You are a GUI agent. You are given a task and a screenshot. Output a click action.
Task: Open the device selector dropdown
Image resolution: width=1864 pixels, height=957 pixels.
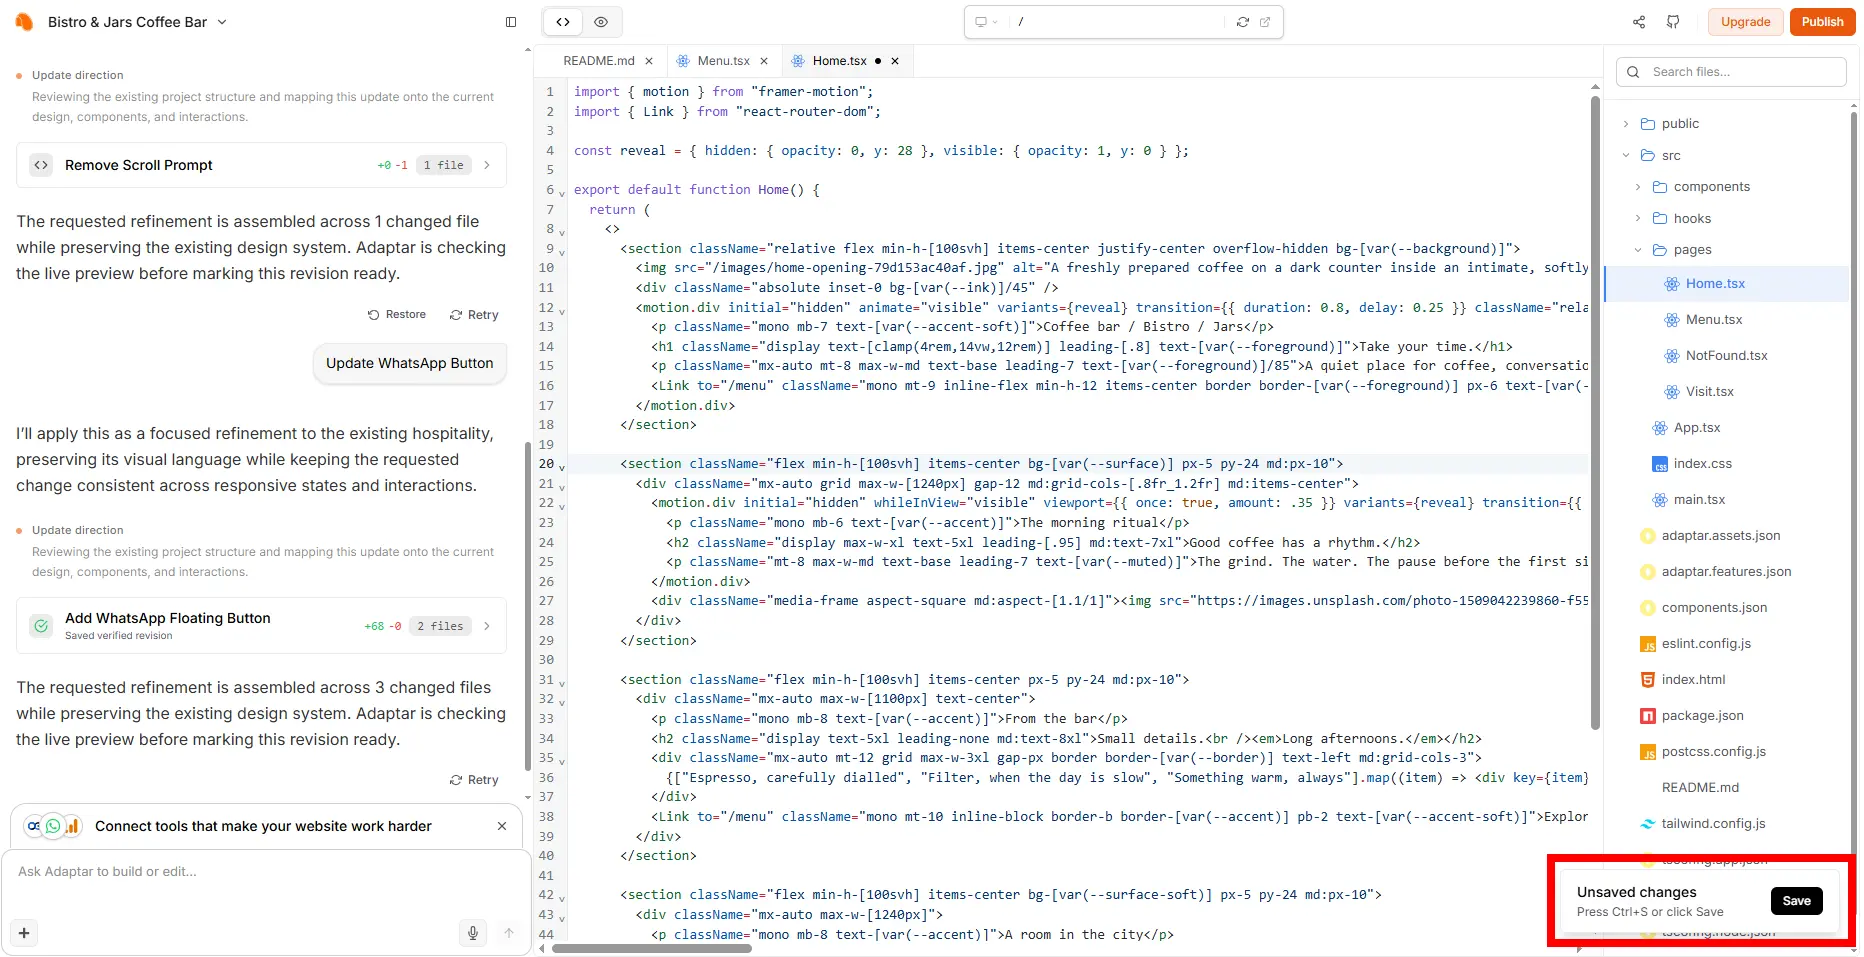coord(987,22)
